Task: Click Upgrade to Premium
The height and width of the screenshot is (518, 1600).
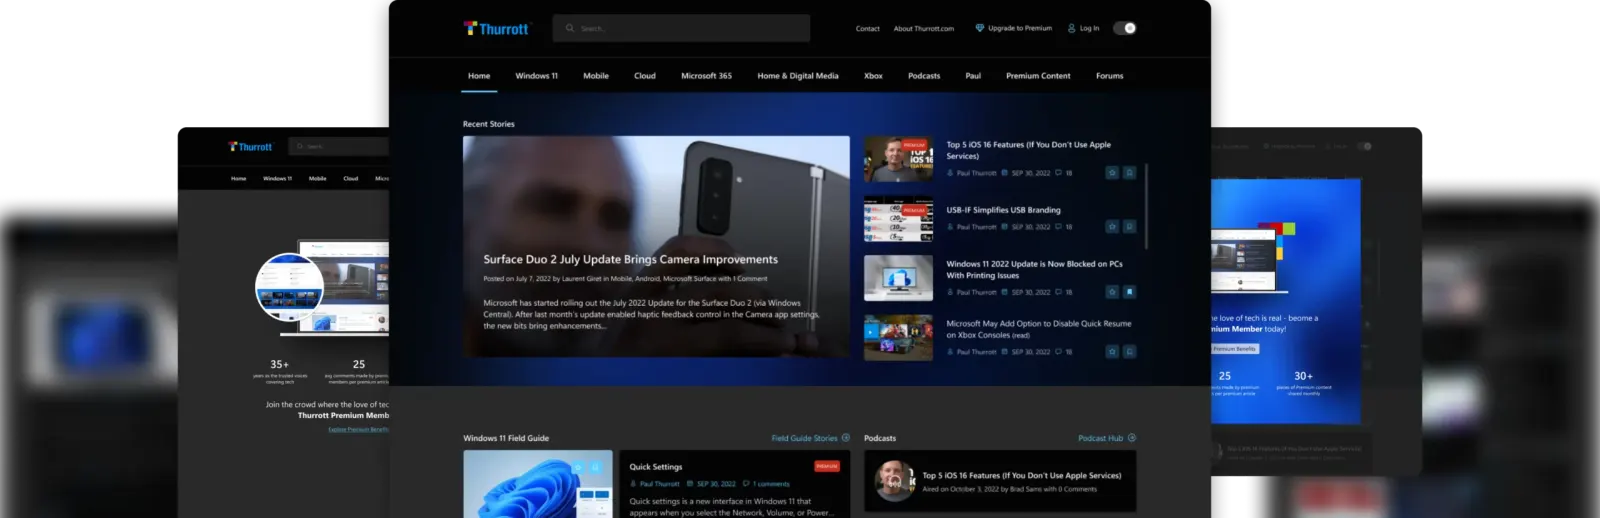Action: pos(1020,28)
